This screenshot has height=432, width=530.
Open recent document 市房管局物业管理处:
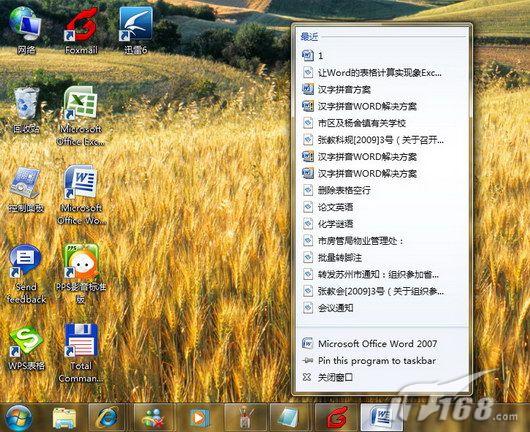383,241
